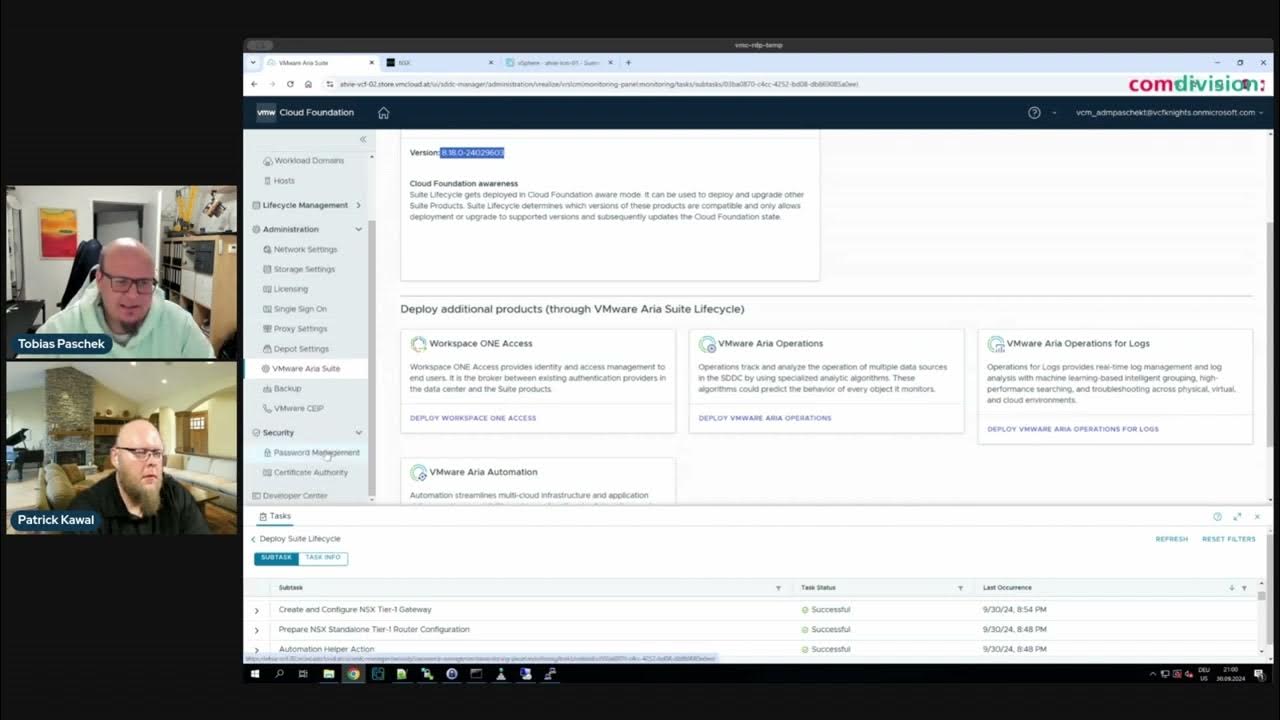Close the Tasks panel
The image size is (1280, 720).
(x=1257, y=517)
